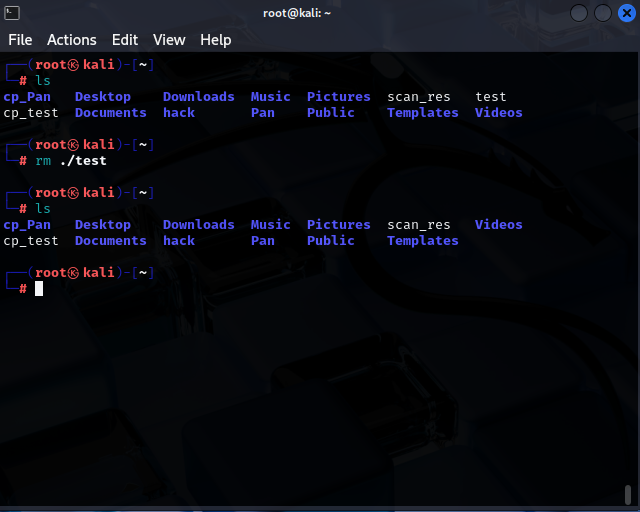This screenshot has width=640, height=512.
Task: Click 'cp_Pan' in the second ls output
Action: point(27,225)
